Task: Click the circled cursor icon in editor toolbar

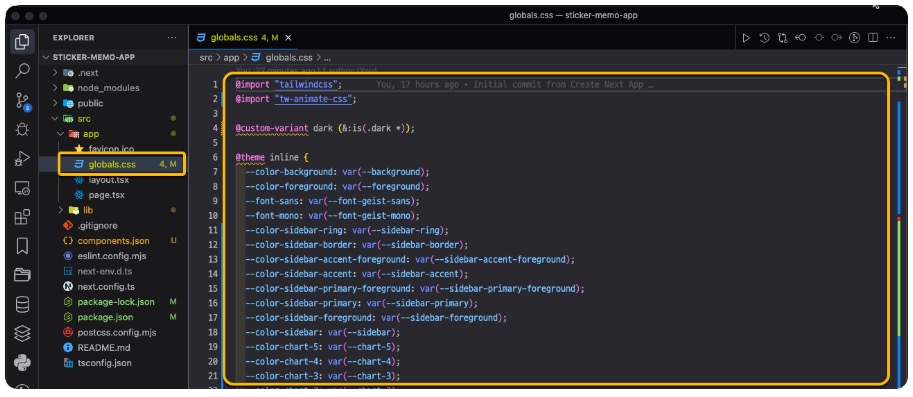Action: point(855,38)
